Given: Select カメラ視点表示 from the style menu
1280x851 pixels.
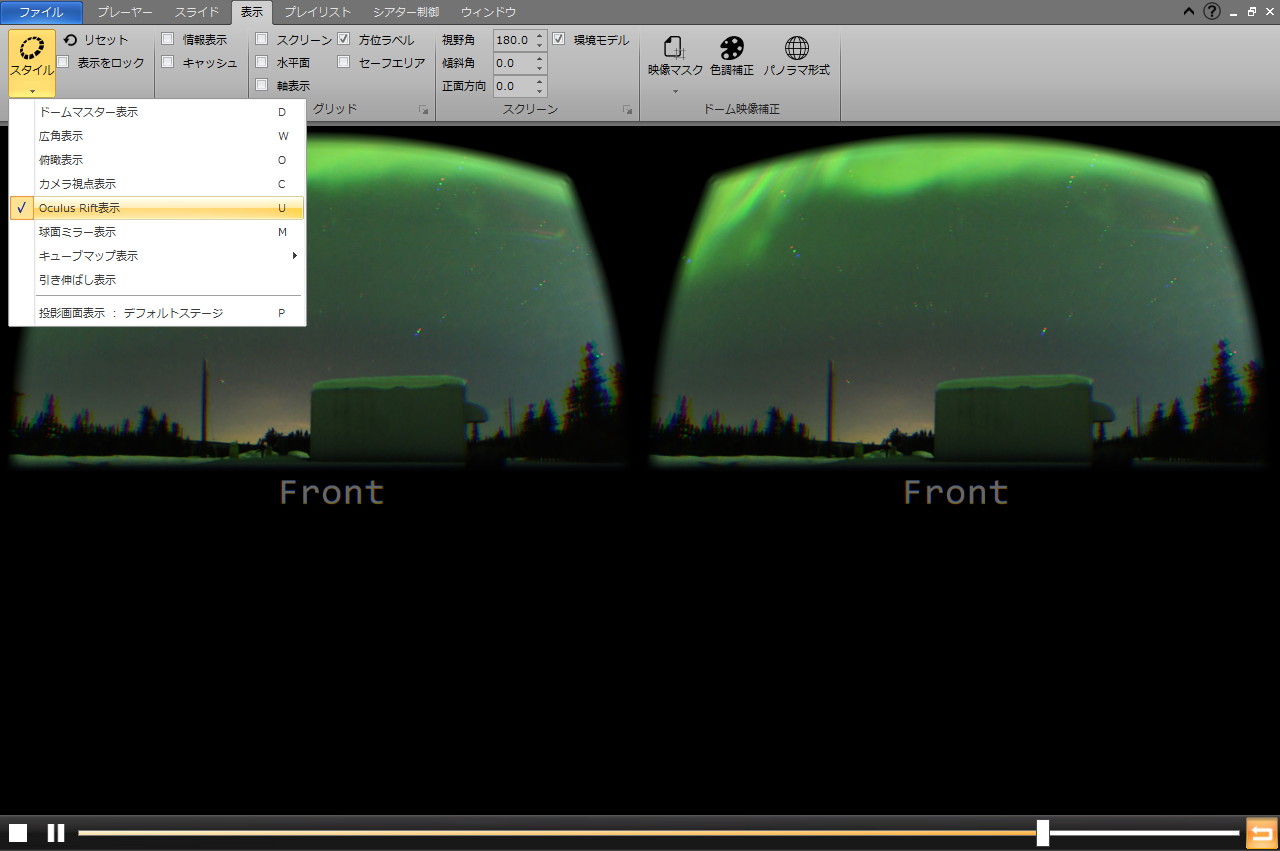Looking at the screenshot, I should tap(157, 184).
